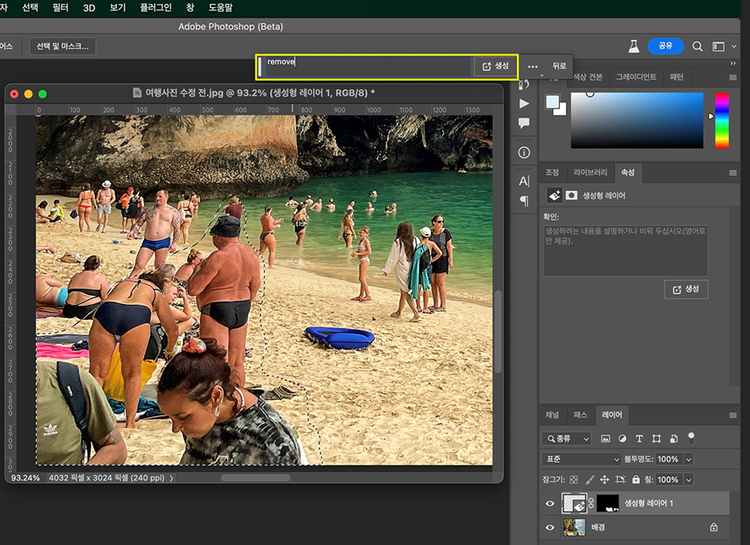This screenshot has height=545, width=750.
Task: Switch to the 그레이디언트 tab
Action: click(636, 77)
